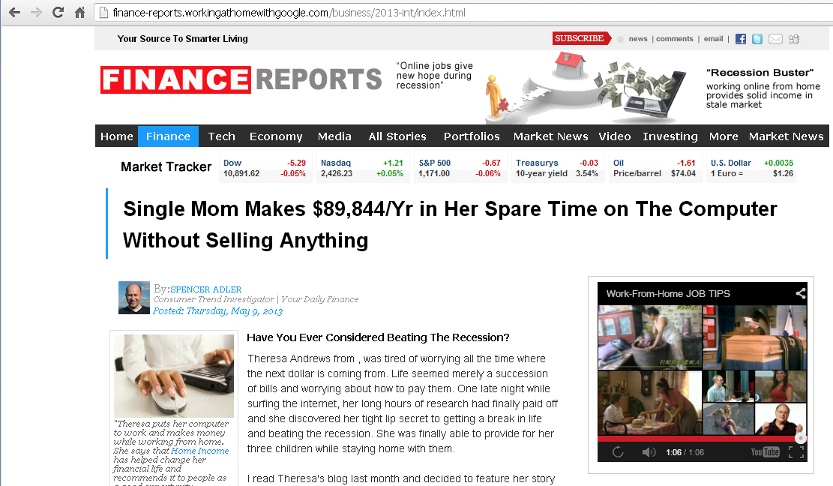Open author Spencer Adler's link
This screenshot has height=486, width=833.
206,289
